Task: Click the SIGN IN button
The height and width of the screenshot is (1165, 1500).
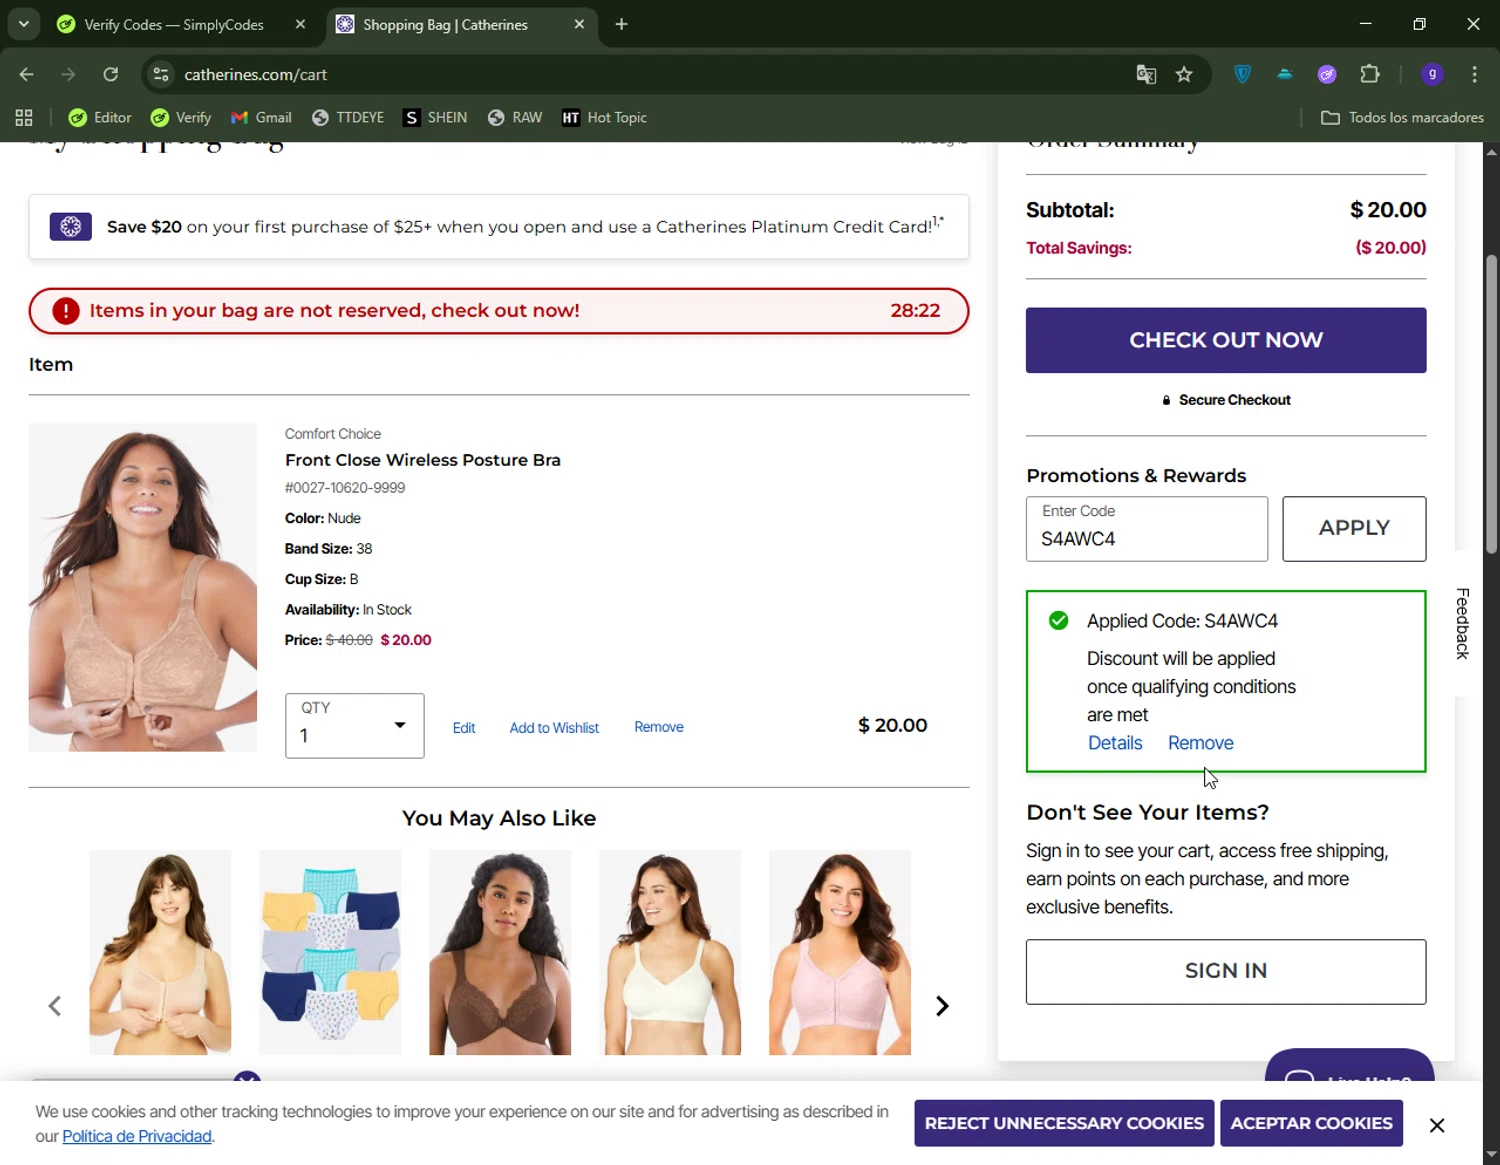Action: click(x=1226, y=972)
